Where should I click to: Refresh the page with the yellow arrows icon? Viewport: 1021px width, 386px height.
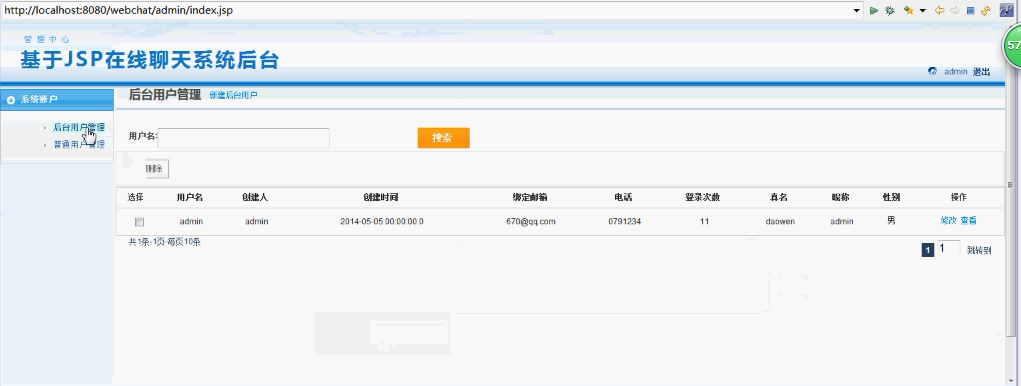tap(985, 10)
